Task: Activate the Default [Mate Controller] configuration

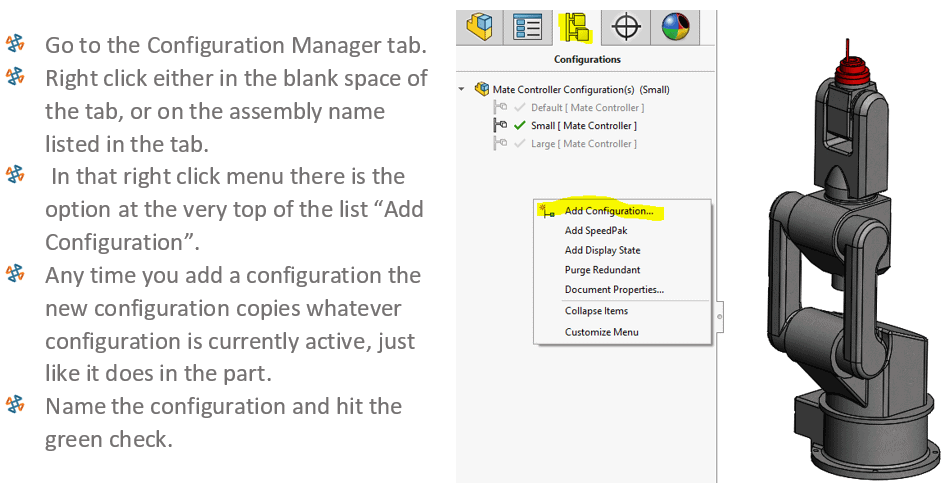Action: coord(586,108)
